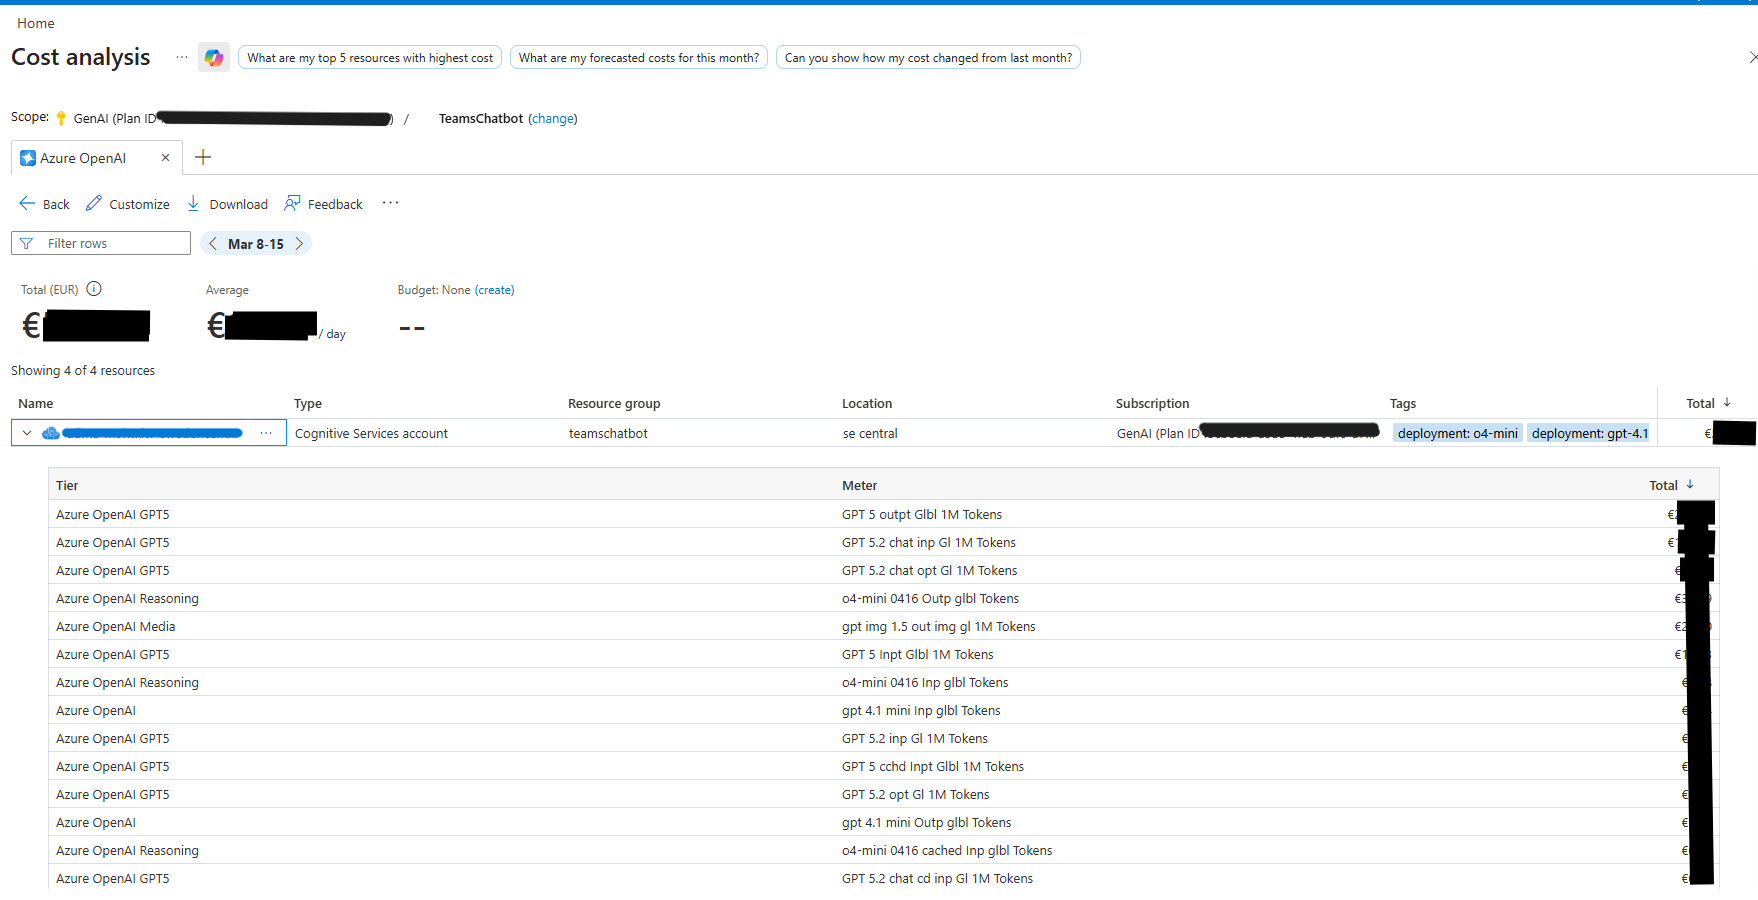Click the funnel icon in Filter rows
Viewport: 1758px width, 900px height.
(x=26, y=244)
